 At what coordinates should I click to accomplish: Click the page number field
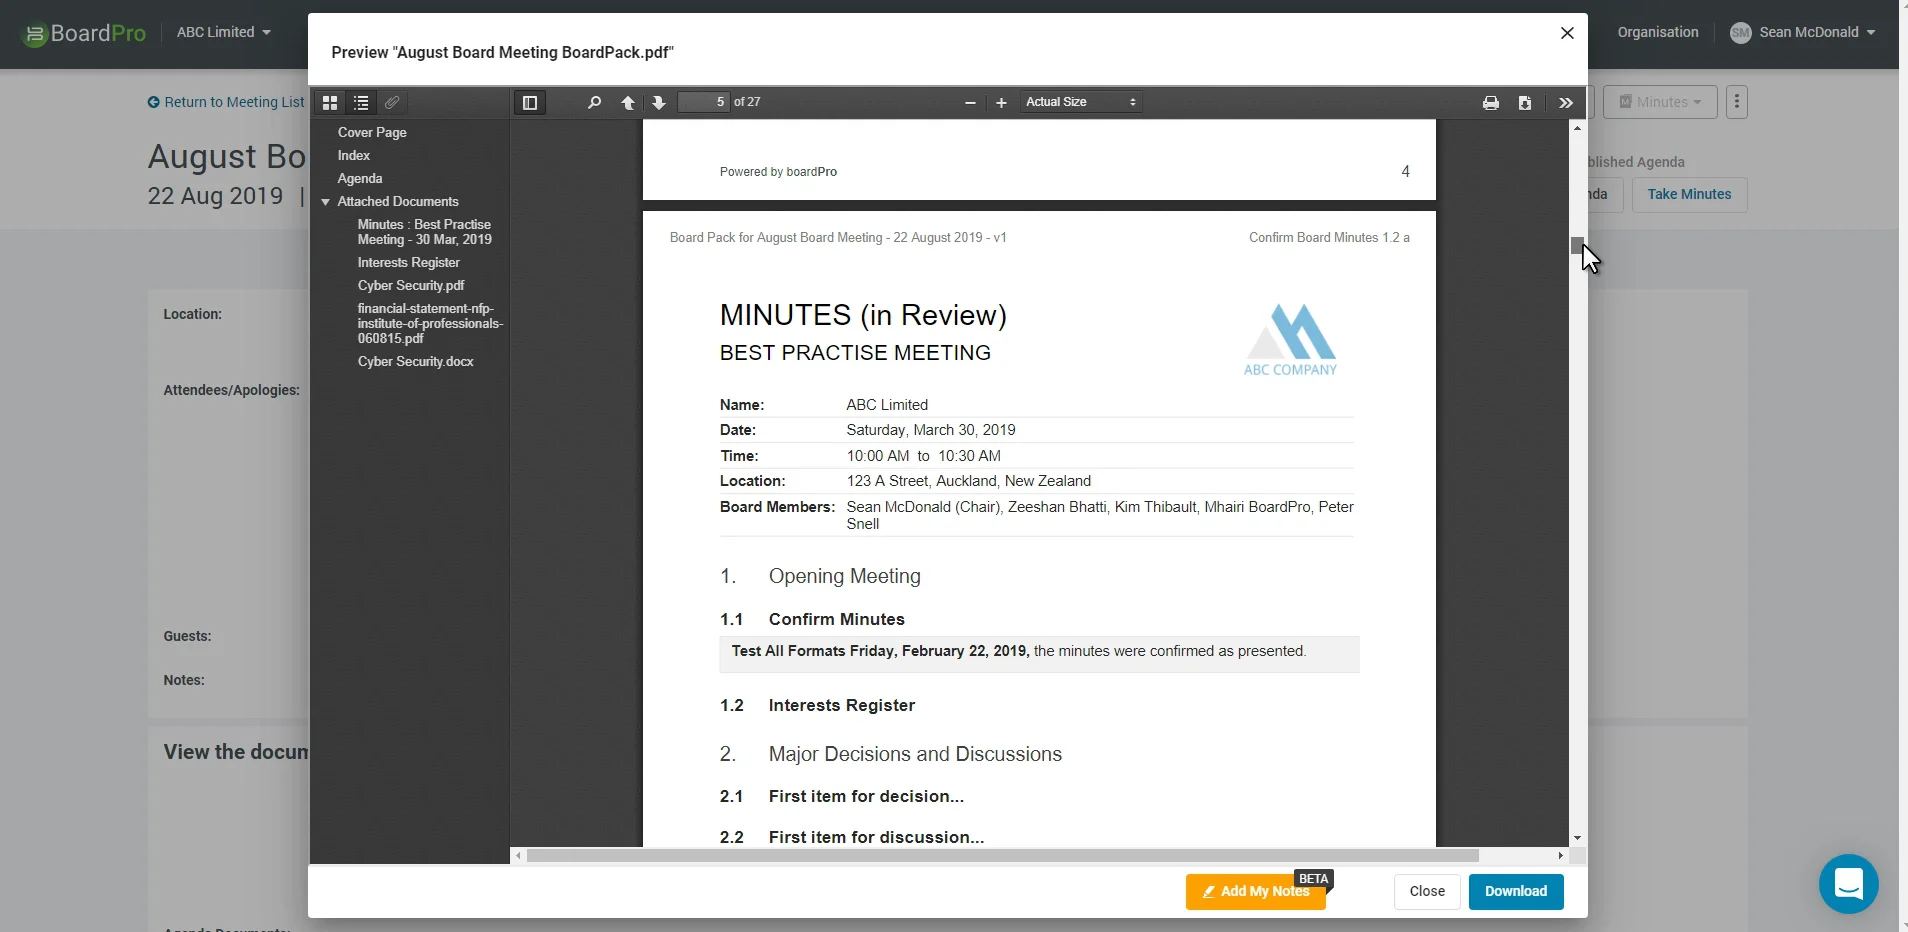pos(704,102)
